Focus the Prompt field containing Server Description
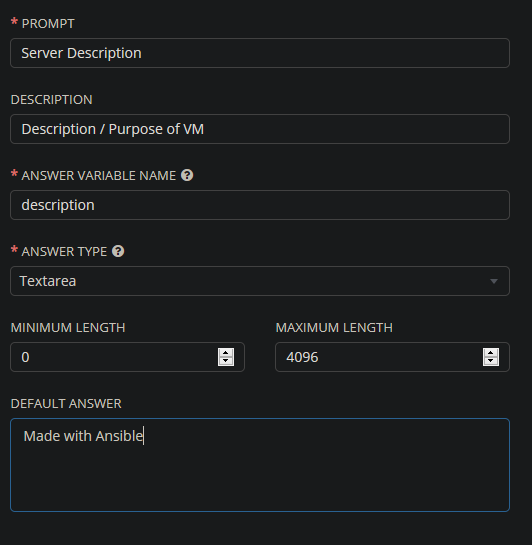Image resolution: width=532 pixels, height=545 pixels. 260,53
